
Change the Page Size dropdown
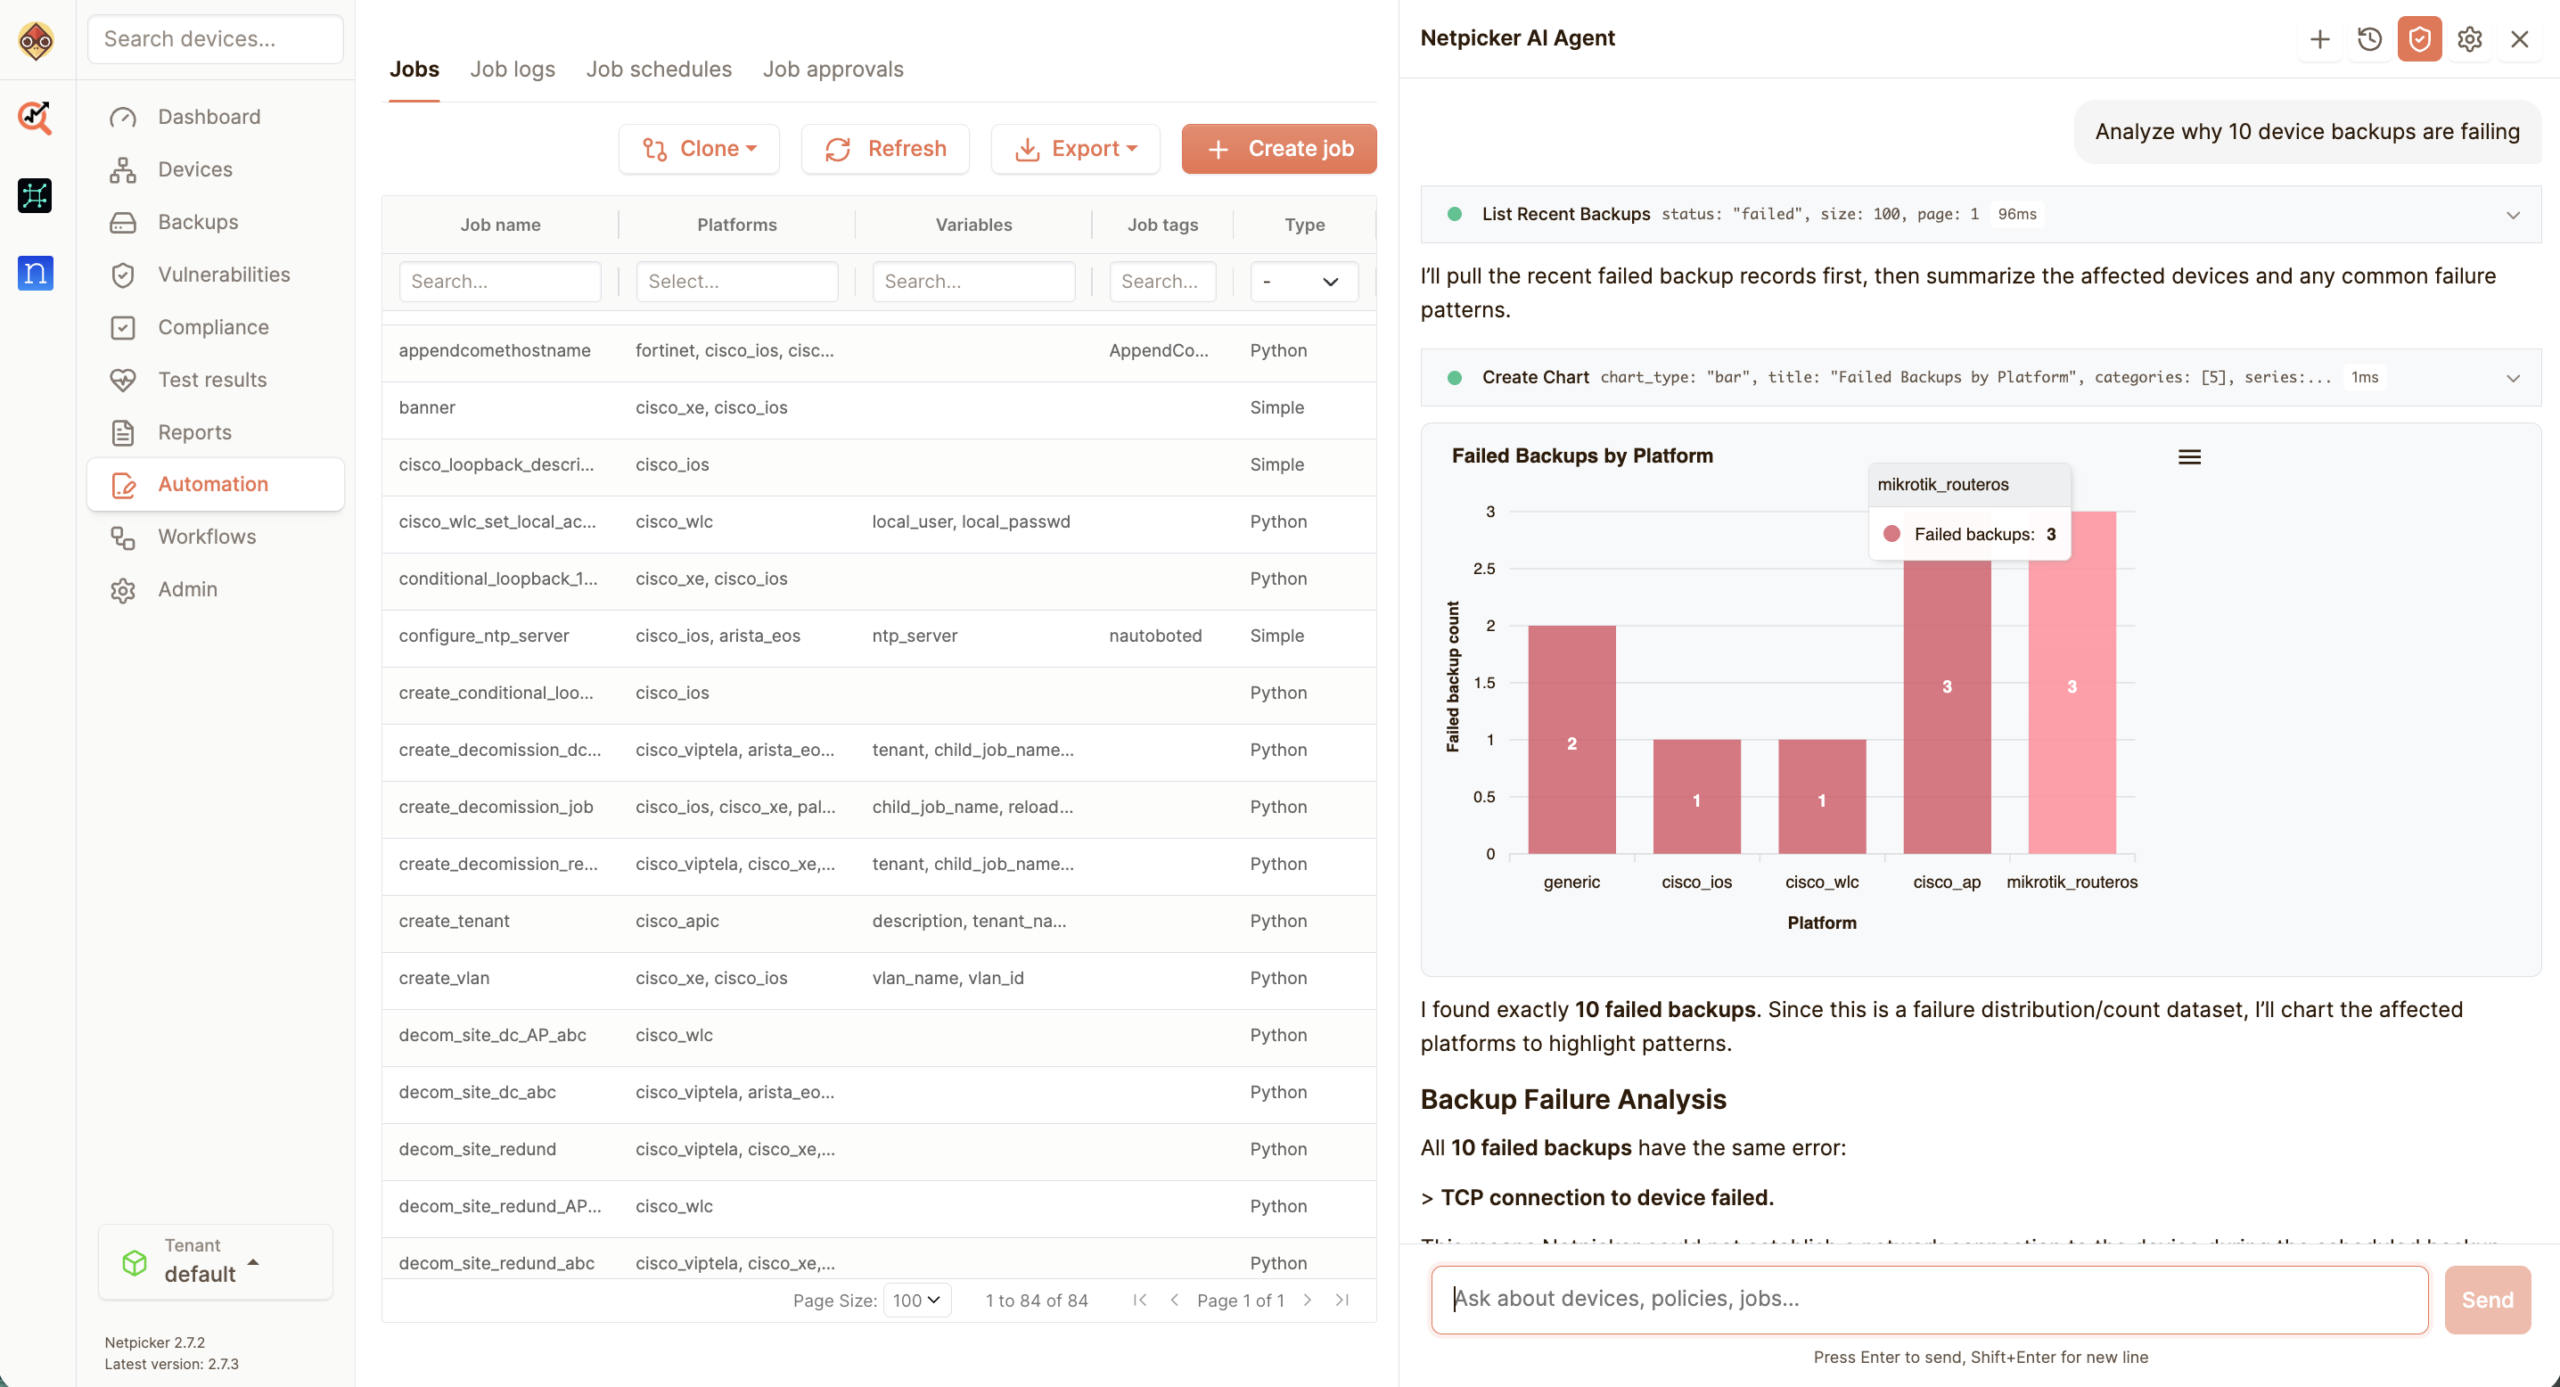click(917, 1300)
